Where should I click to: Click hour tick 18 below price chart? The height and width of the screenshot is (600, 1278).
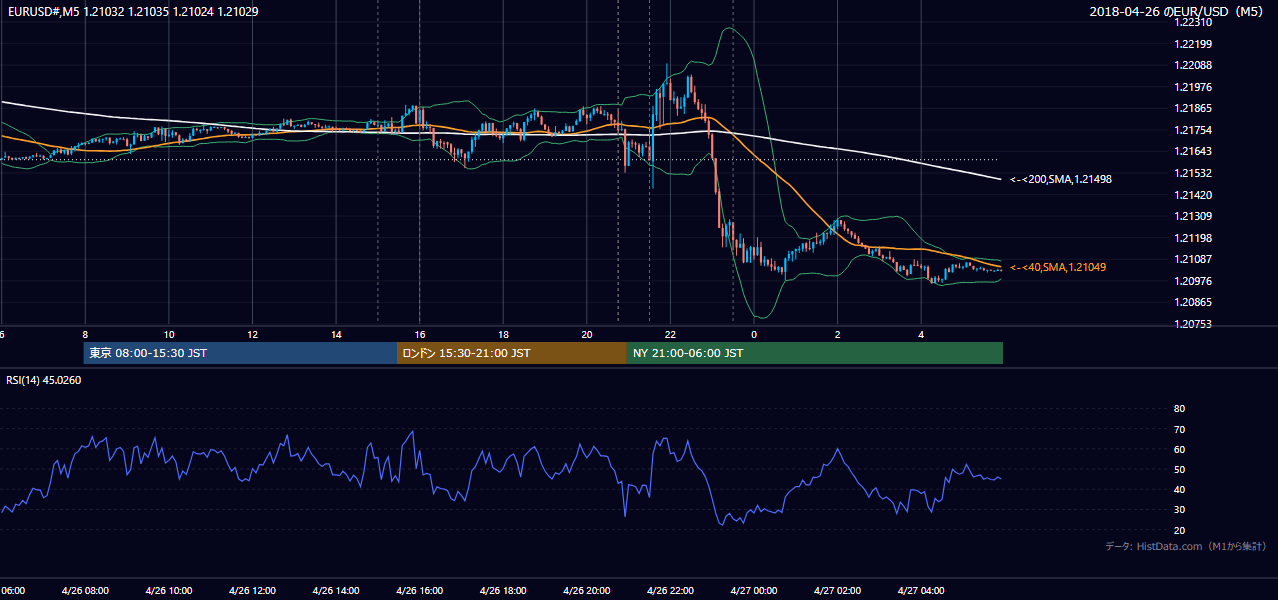click(x=504, y=335)
